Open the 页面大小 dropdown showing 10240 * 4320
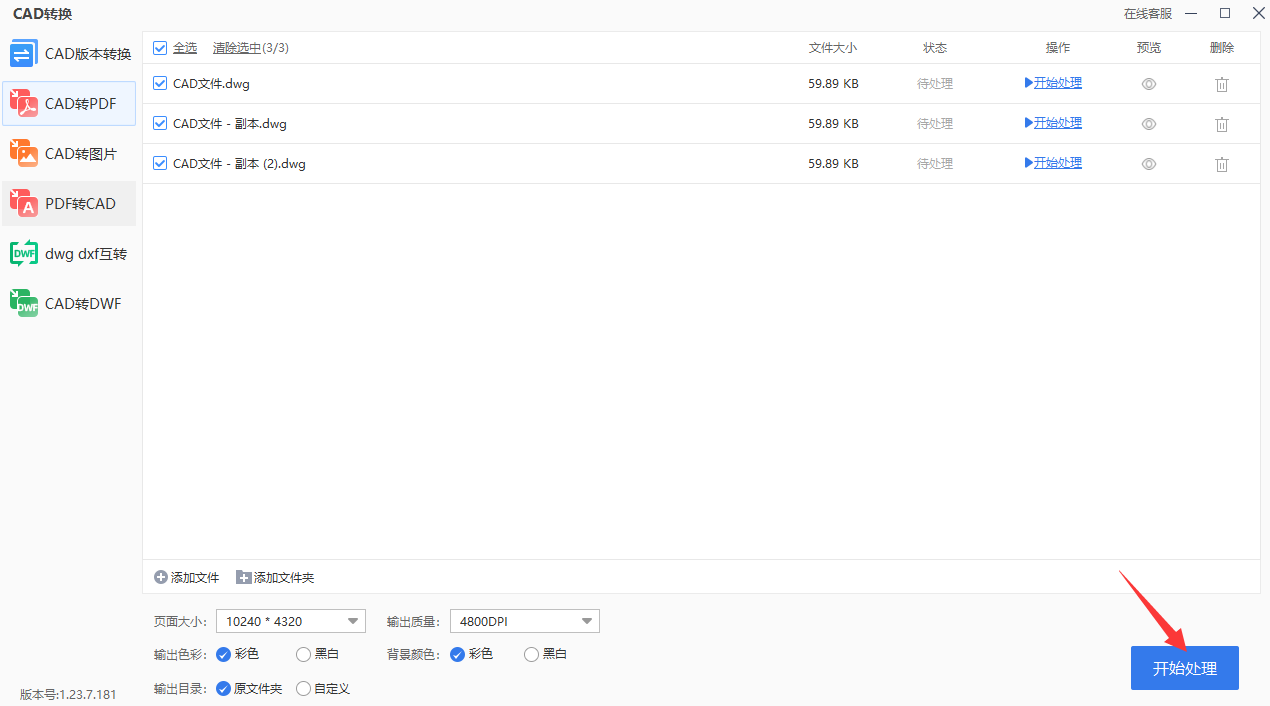 [291, 621]
